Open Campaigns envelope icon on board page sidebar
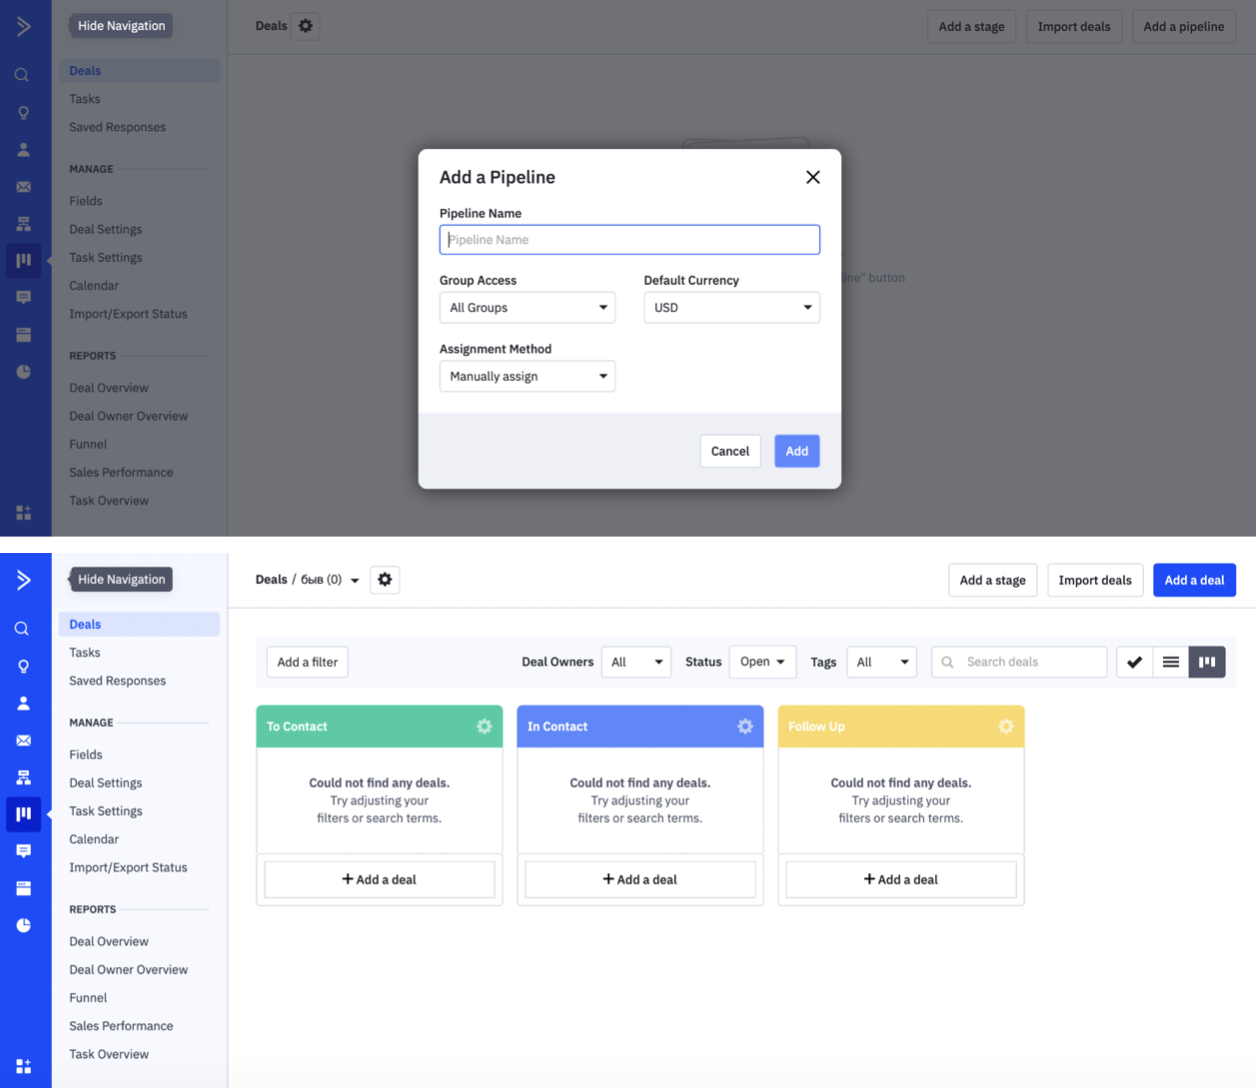 coord(23,741)
